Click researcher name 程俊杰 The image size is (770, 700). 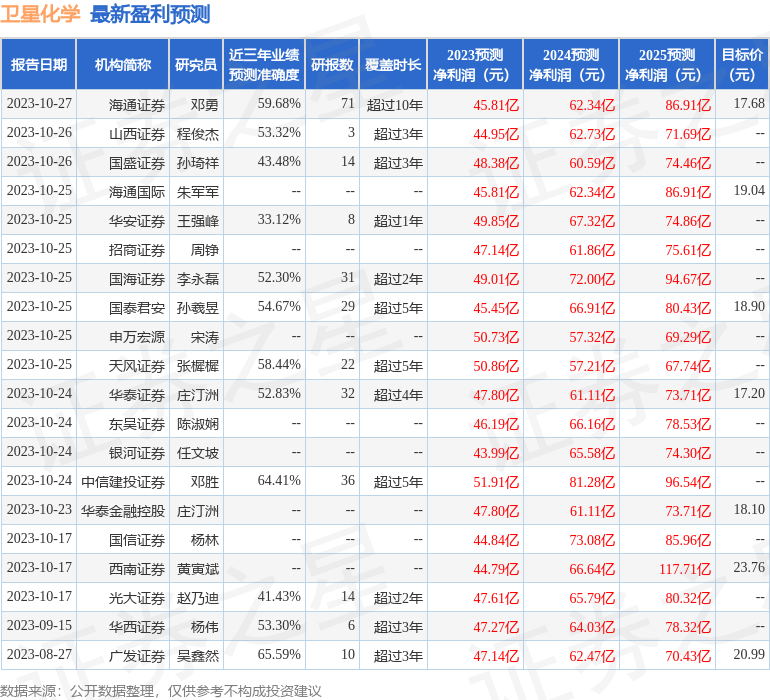(x=197, y=134)
